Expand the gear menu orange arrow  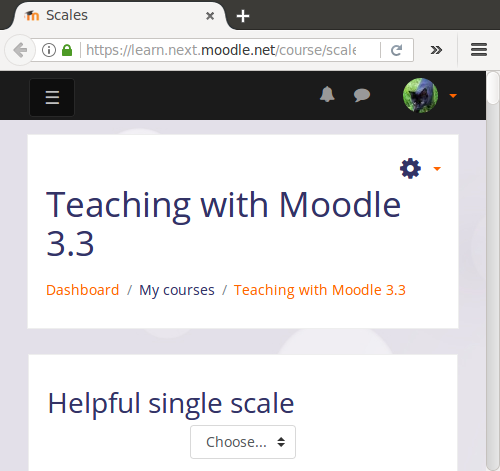tap(437, 169)
